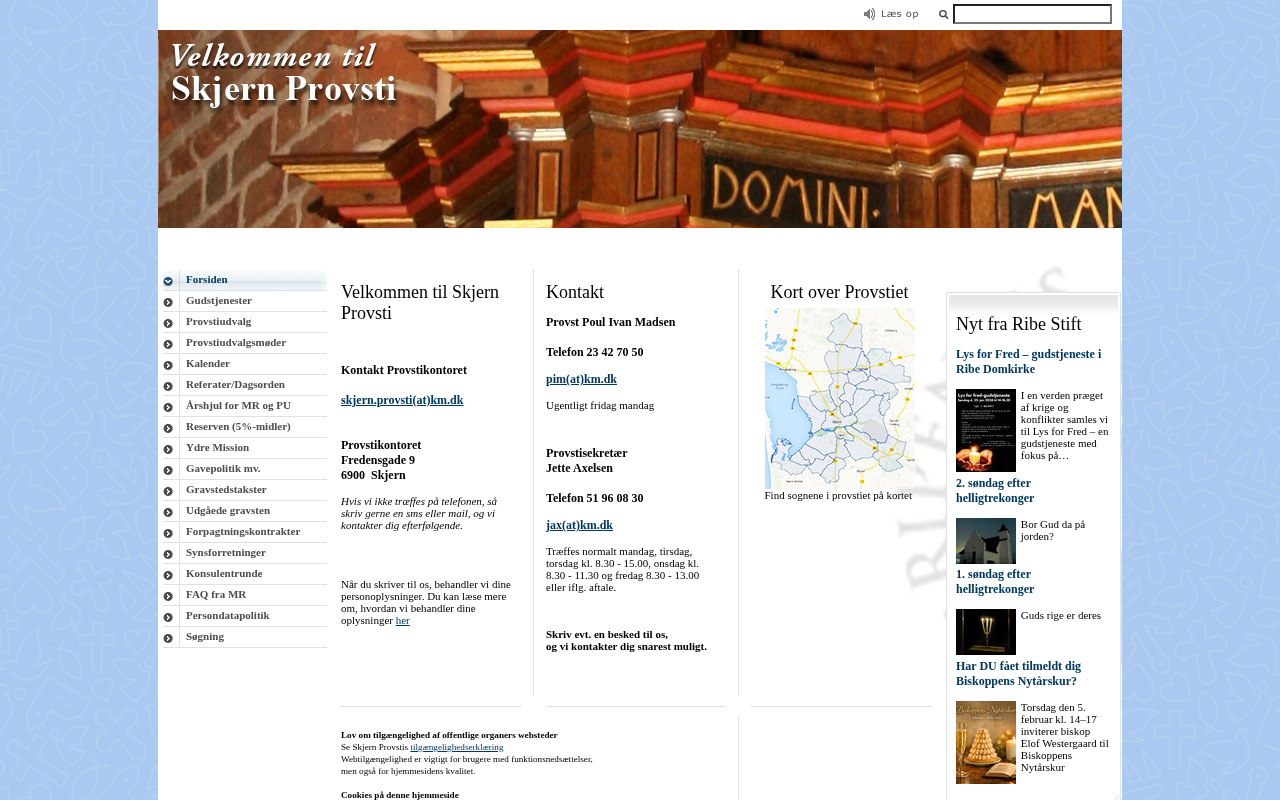Click the bullet icon beside Ydre Mission
This screenshot has width=1280, height=800.
[x=168, y=449]
